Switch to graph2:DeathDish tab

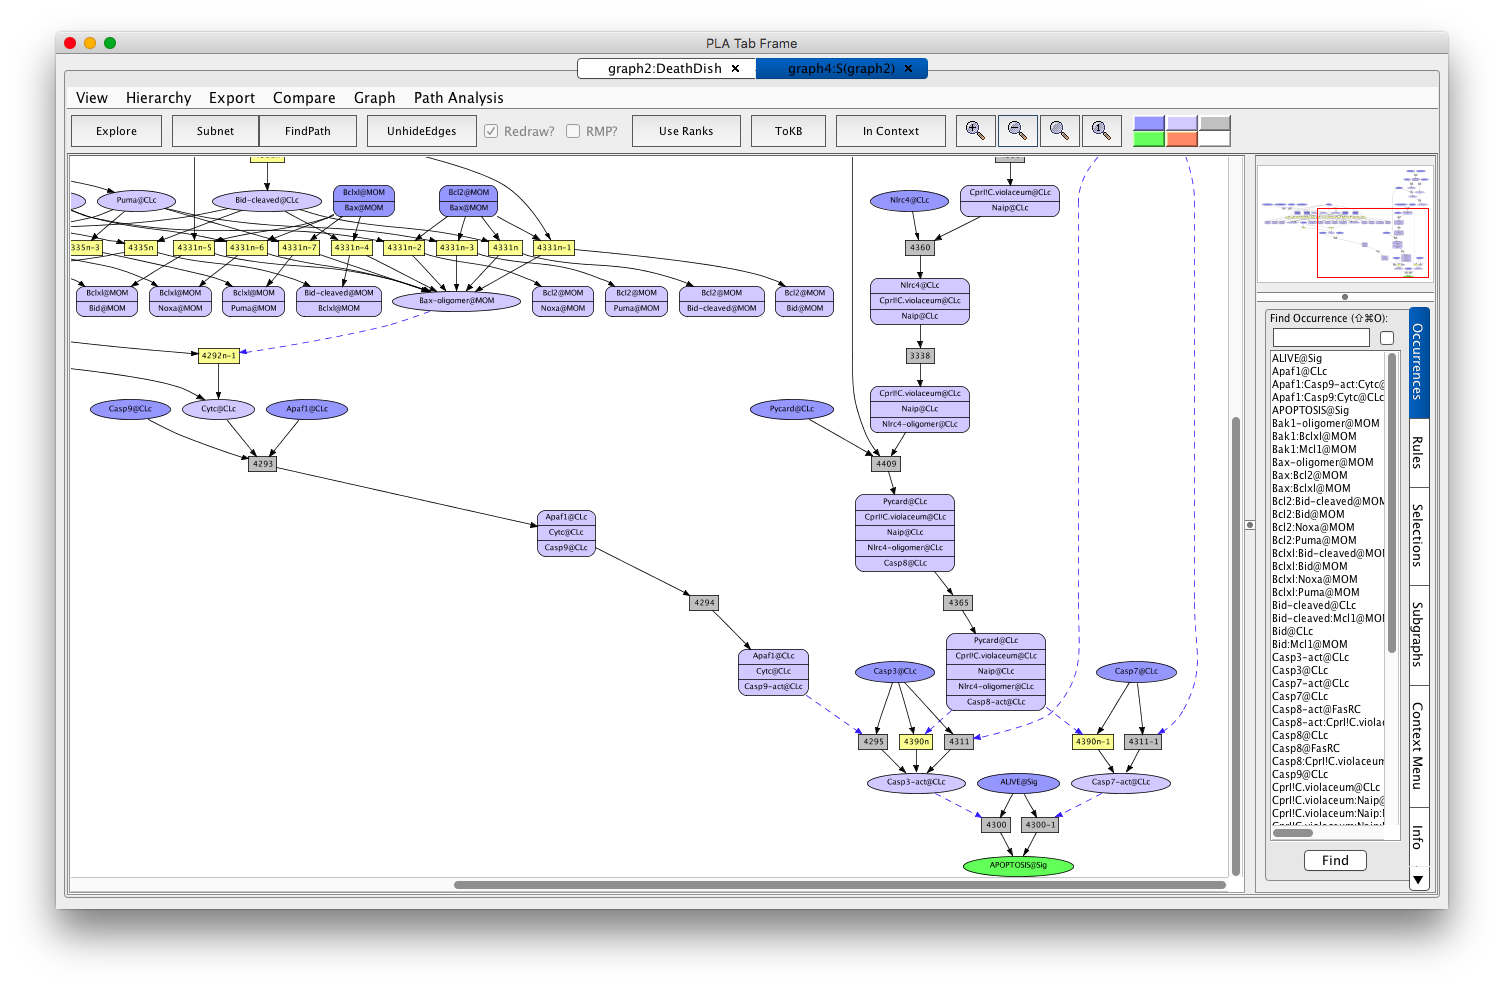click(x=664, y=68)
